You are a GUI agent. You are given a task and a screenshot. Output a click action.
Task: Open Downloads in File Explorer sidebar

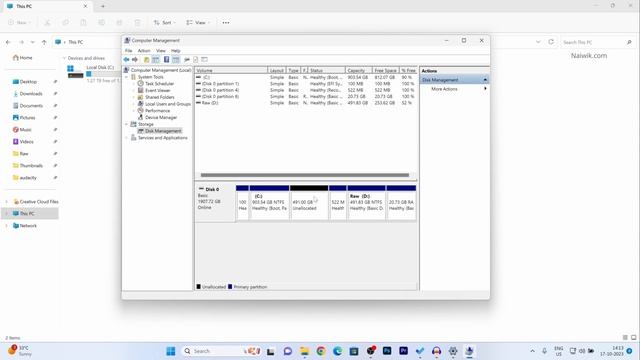31,94
